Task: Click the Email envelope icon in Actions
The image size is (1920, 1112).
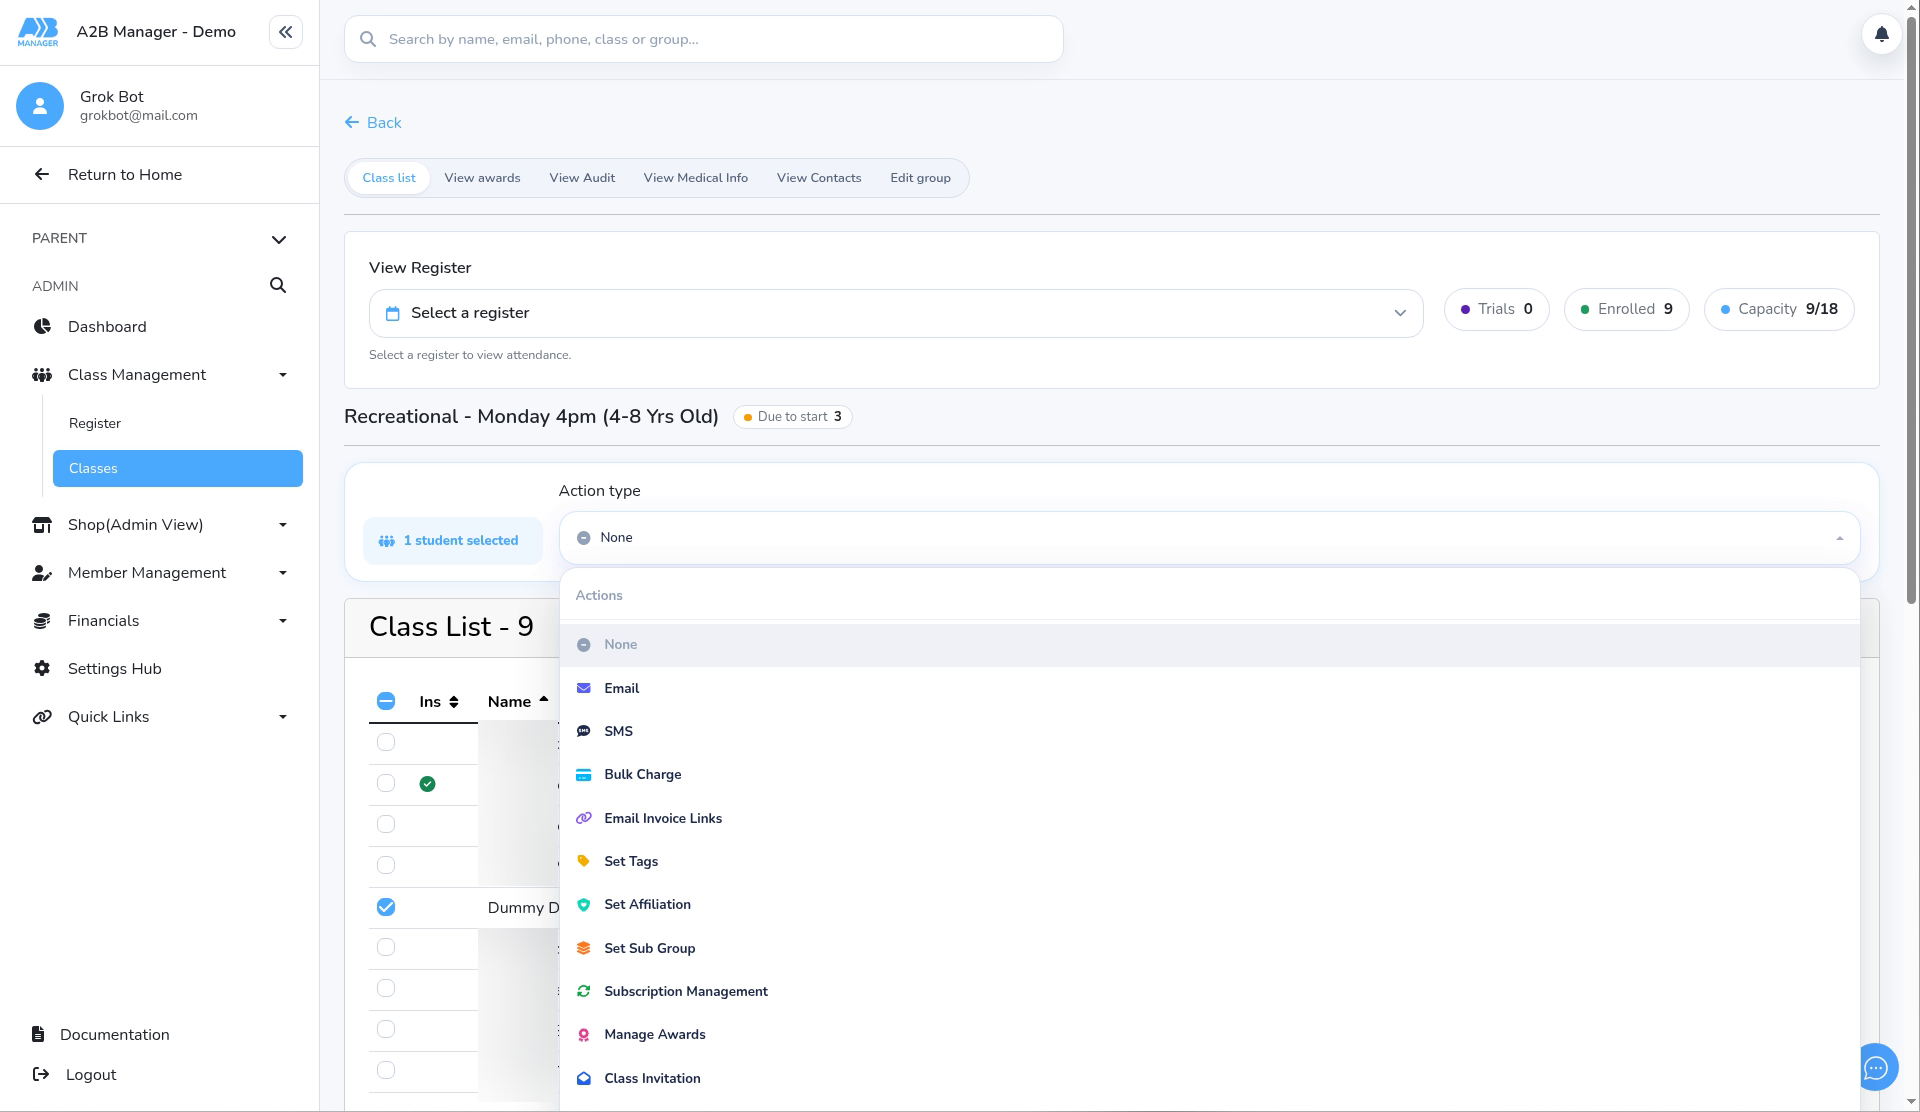Action: [584, 688]
